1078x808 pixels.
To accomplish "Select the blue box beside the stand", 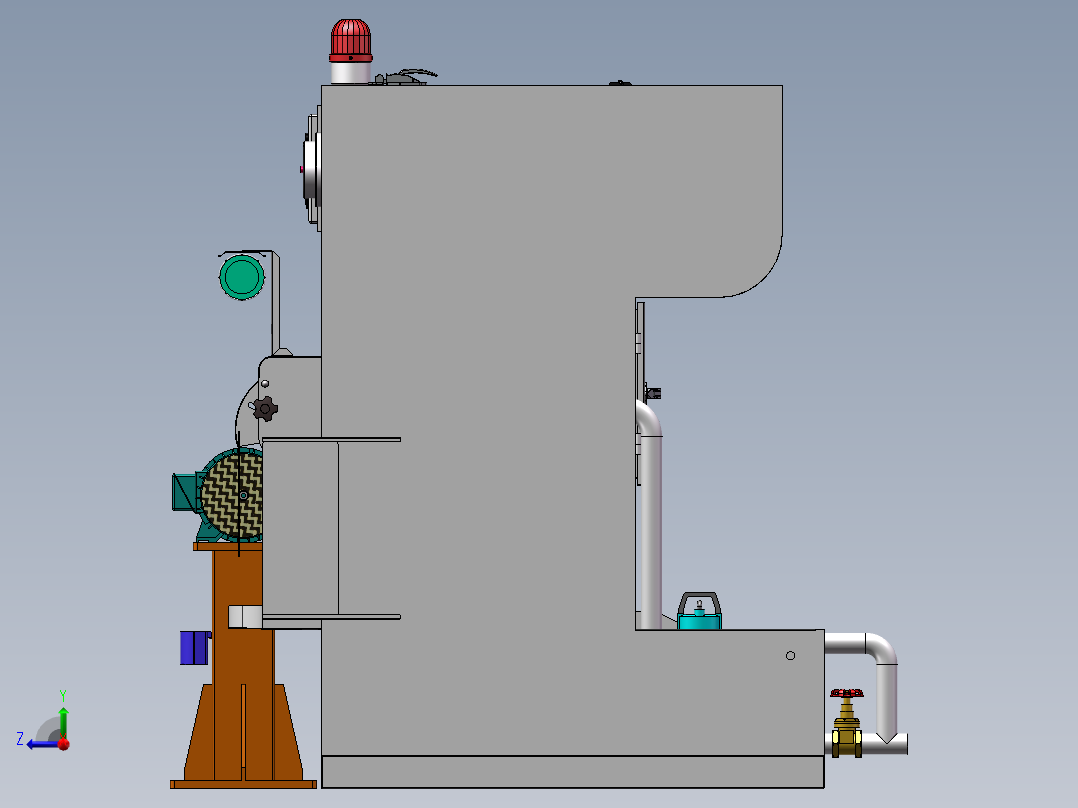I will point(191,648).
